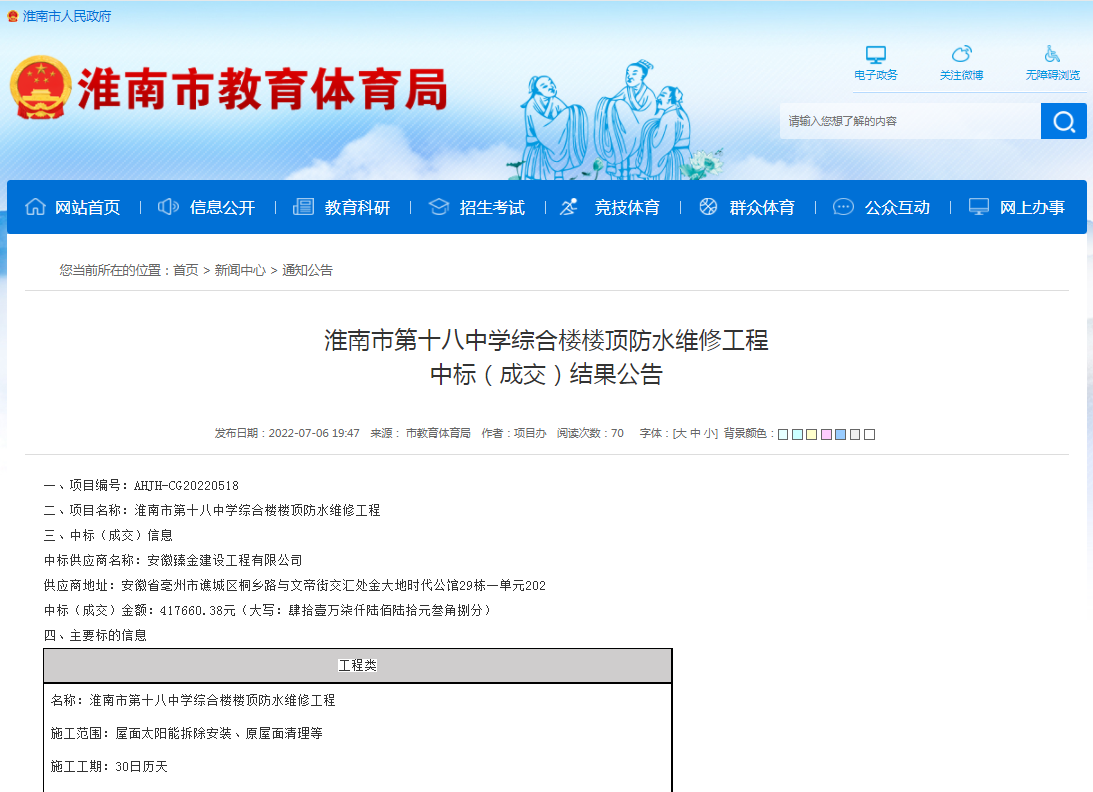Pick the blue background color swatch
Screen dimensions: 1093x792
pos(841,434)
